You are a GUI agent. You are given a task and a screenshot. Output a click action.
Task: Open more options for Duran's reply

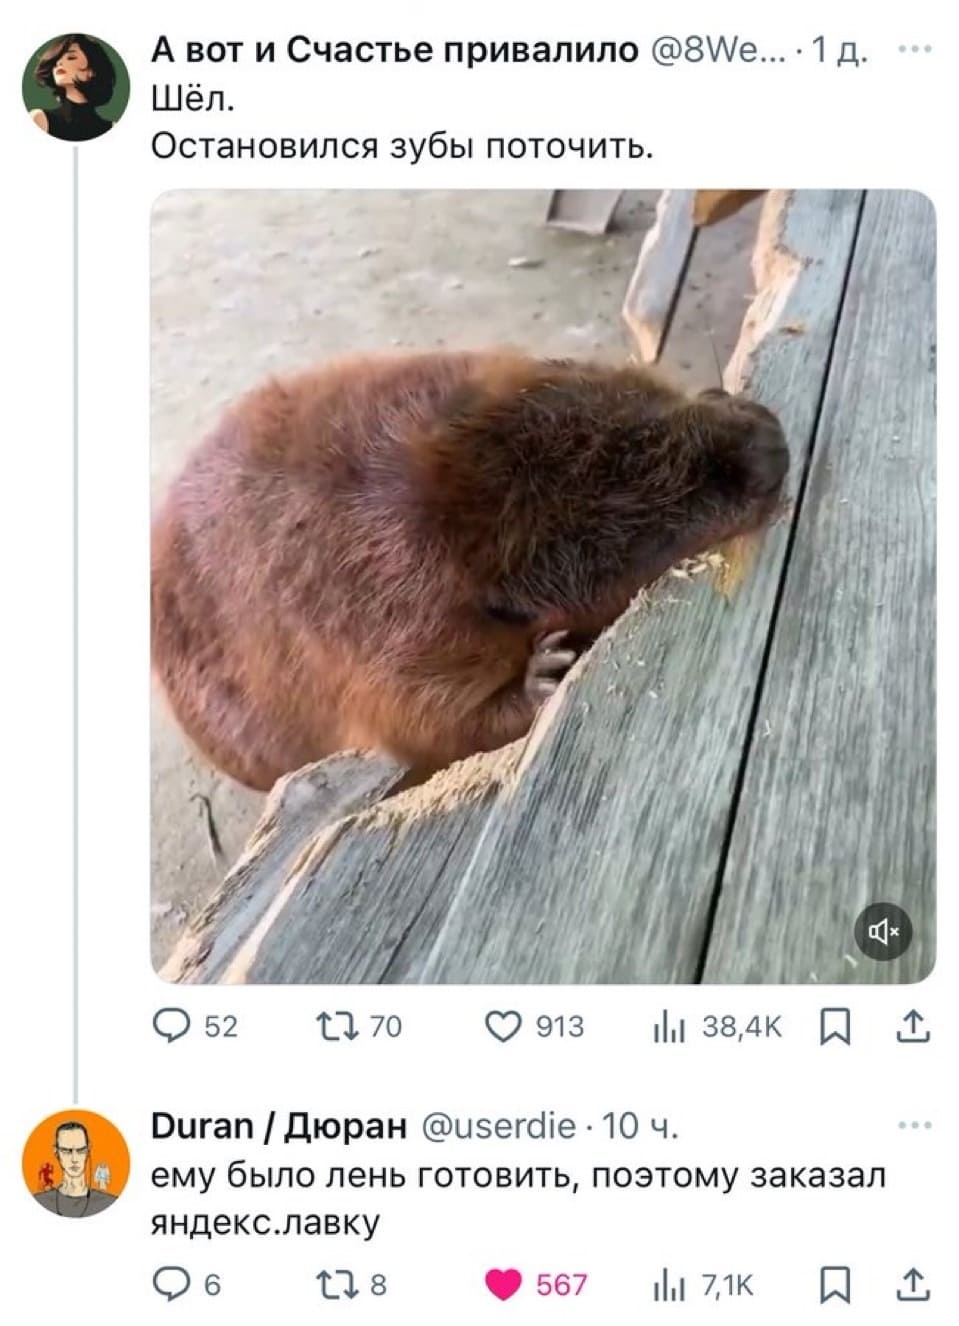pyautogui.click(x=914, y=1127)
